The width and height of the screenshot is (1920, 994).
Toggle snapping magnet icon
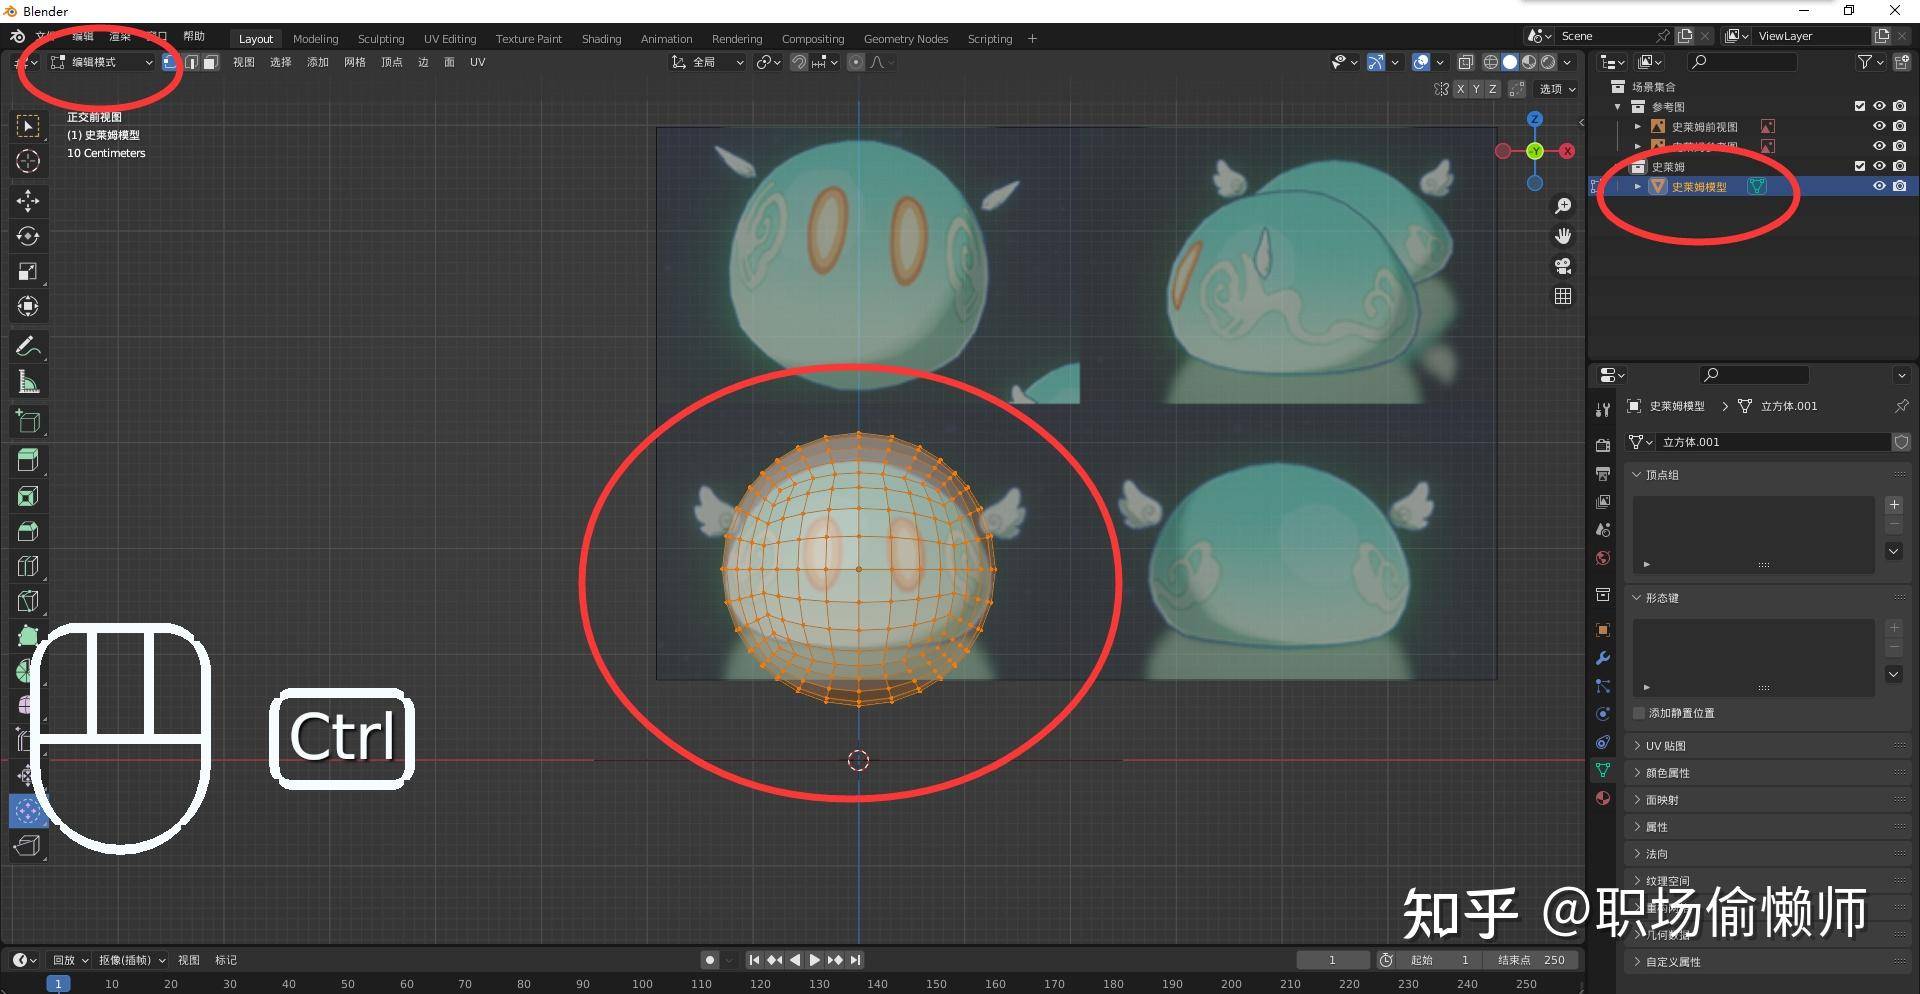[799, 62]
